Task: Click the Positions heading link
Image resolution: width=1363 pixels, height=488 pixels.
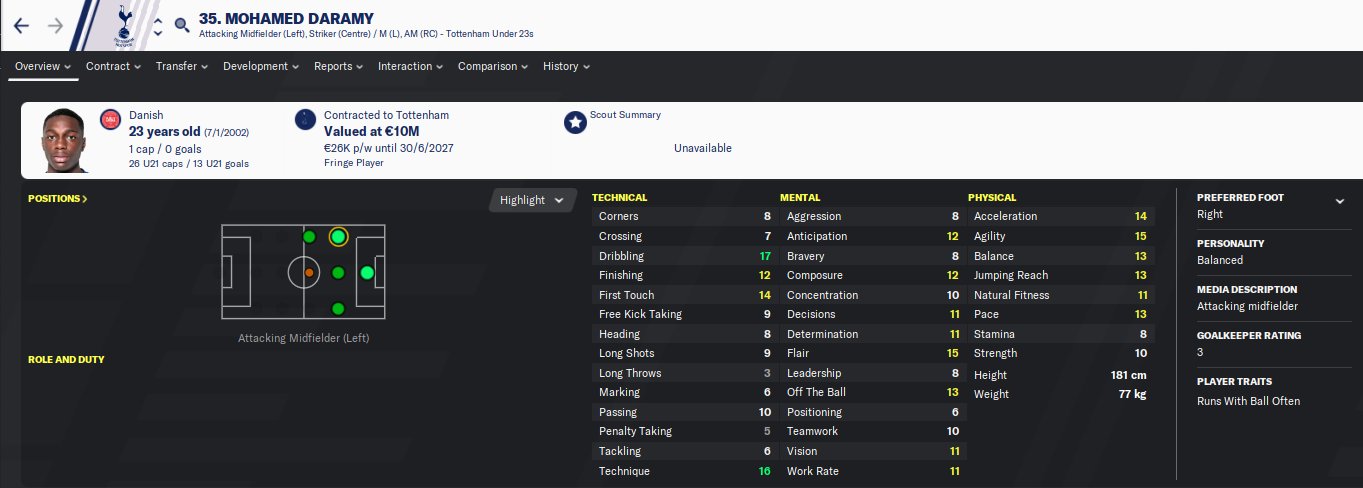Action: 58,199
